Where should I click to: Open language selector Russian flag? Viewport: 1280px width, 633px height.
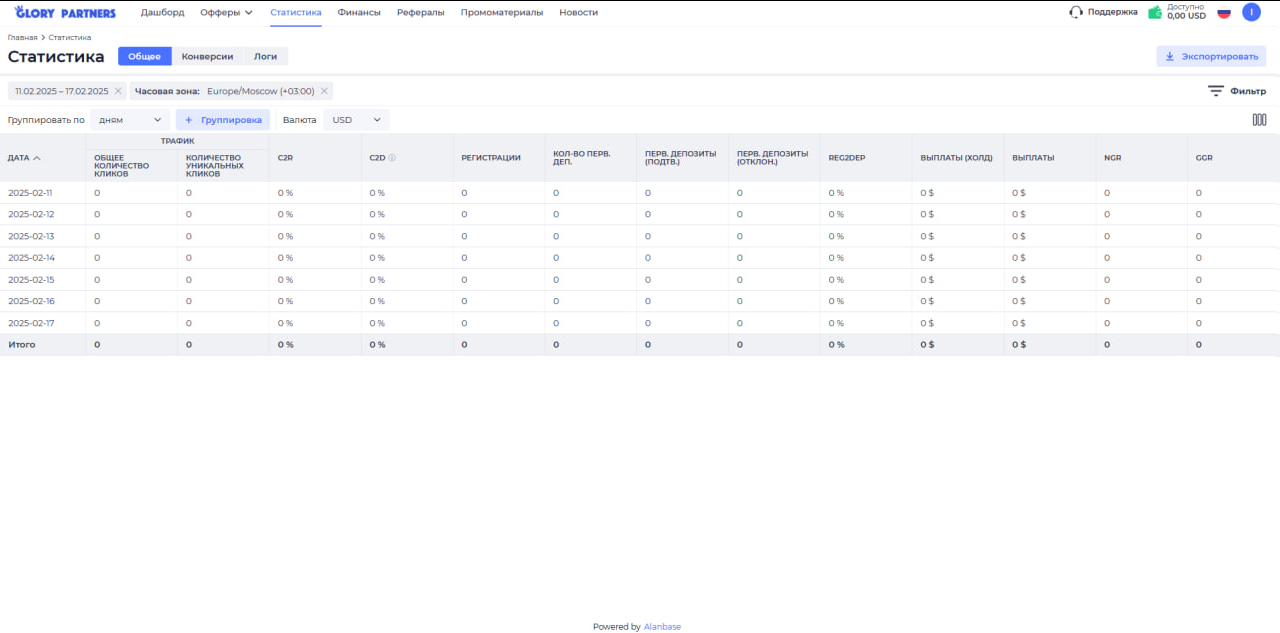coord(1223,13)
